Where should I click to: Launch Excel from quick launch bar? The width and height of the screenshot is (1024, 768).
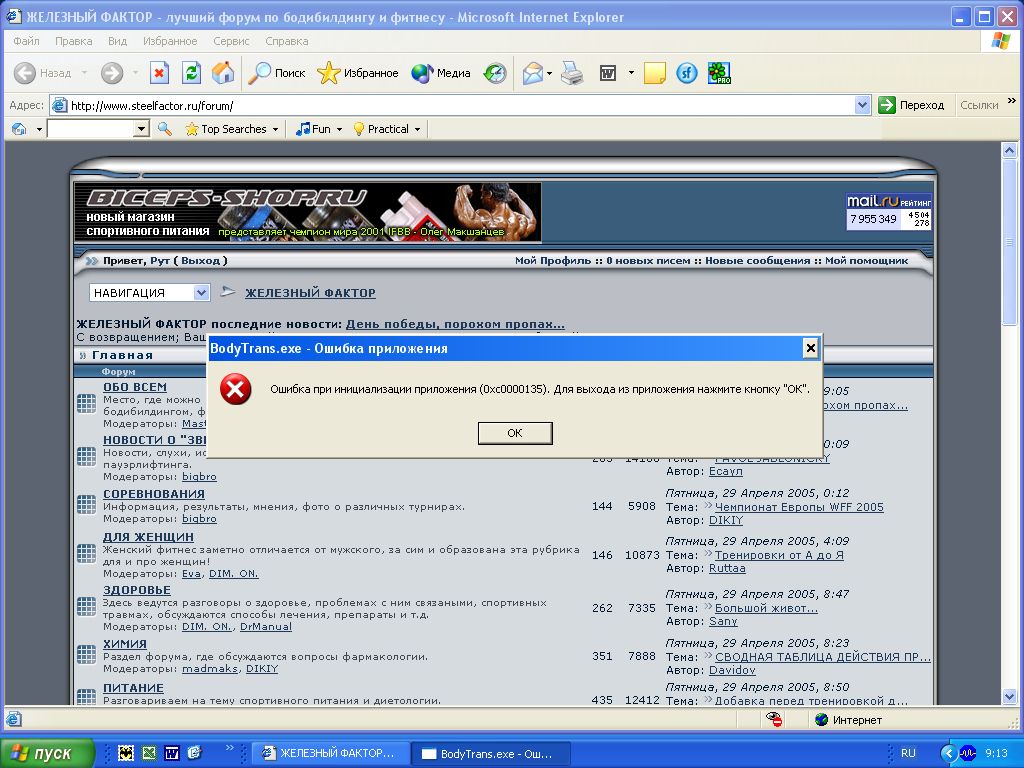click(149, 753)
